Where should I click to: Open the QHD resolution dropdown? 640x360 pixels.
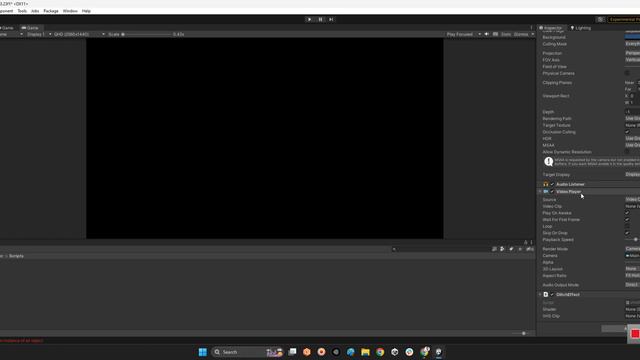tap(79, 34)
